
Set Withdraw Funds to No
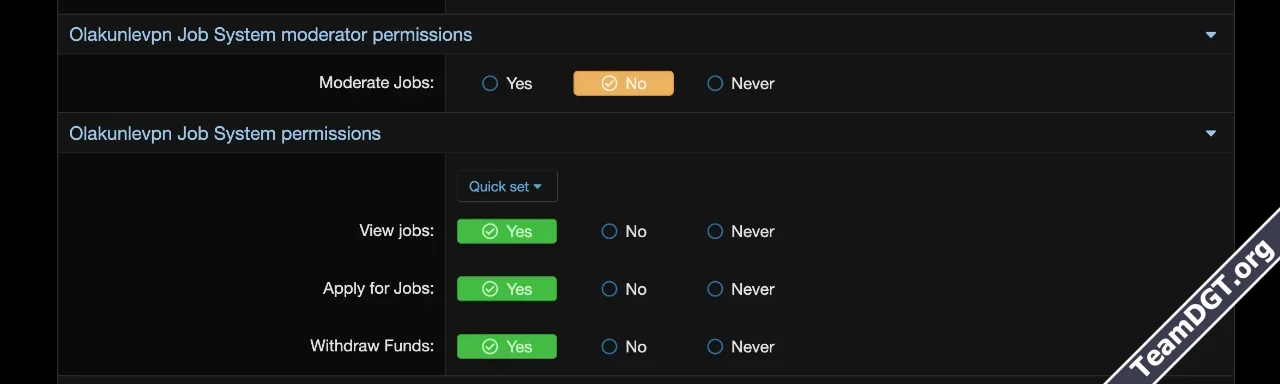pos(624,347)
